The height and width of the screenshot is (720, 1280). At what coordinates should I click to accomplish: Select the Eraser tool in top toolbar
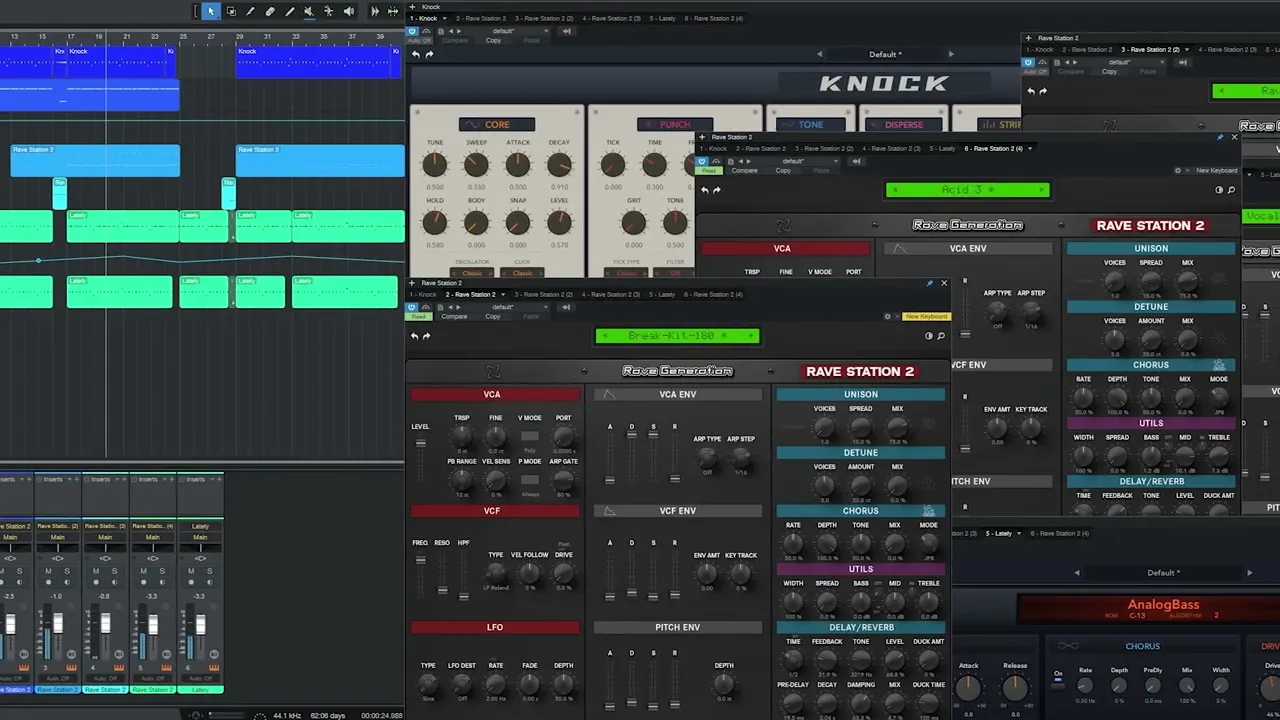pos(270,11)
